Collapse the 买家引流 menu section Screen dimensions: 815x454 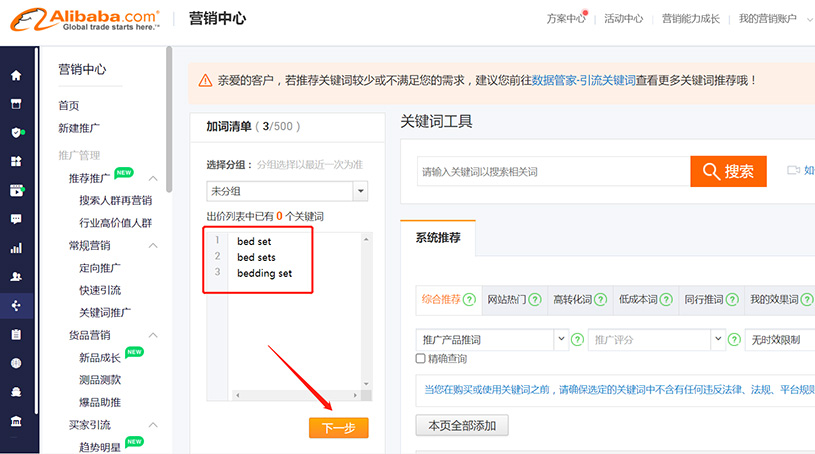pos(153,425)
